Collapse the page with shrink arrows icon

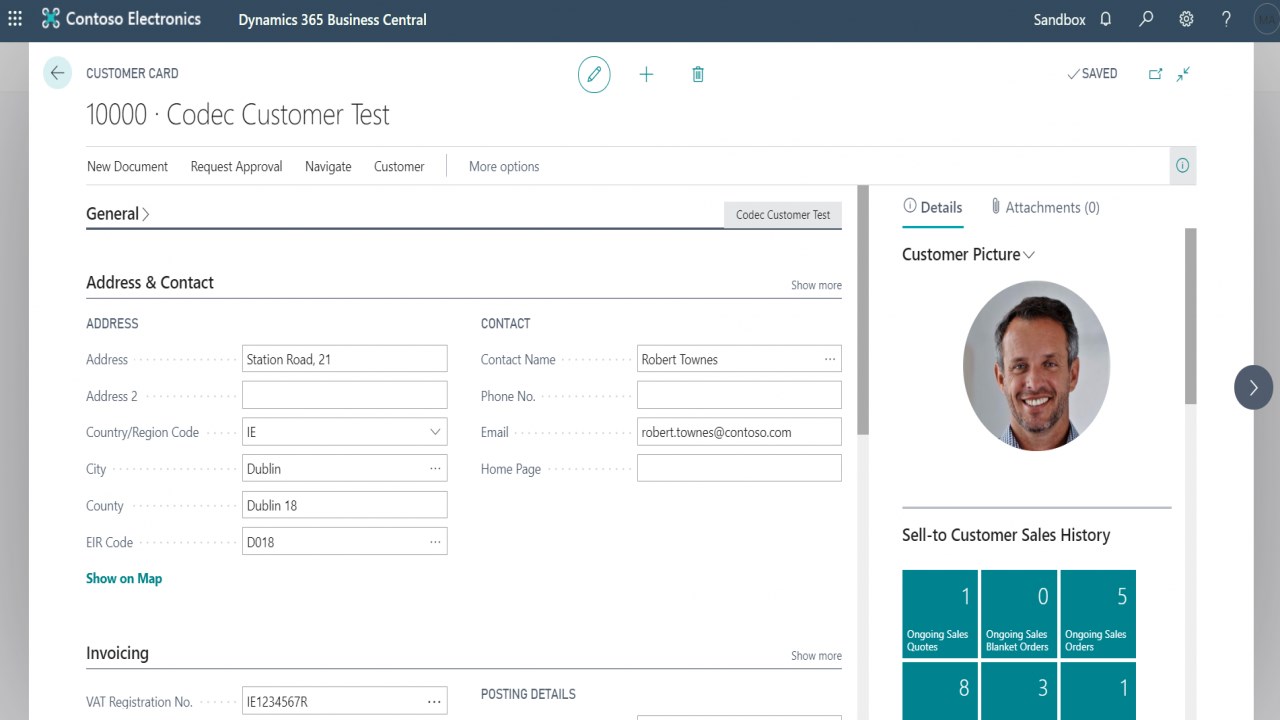pos(1183,74)
